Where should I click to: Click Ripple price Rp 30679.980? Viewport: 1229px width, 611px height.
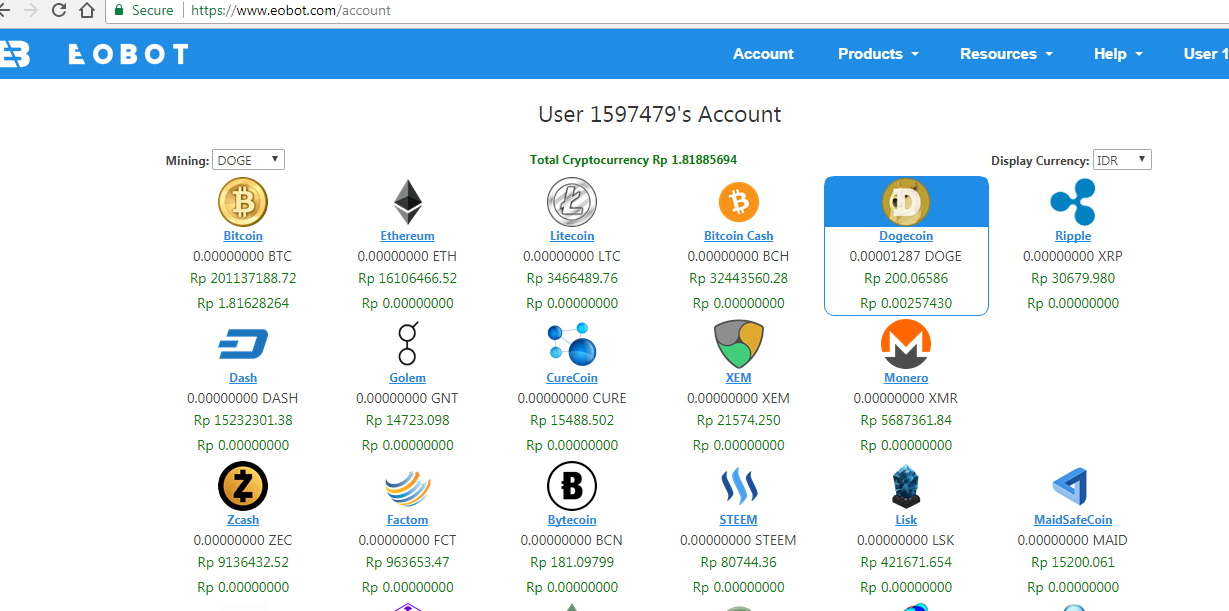1073,279
